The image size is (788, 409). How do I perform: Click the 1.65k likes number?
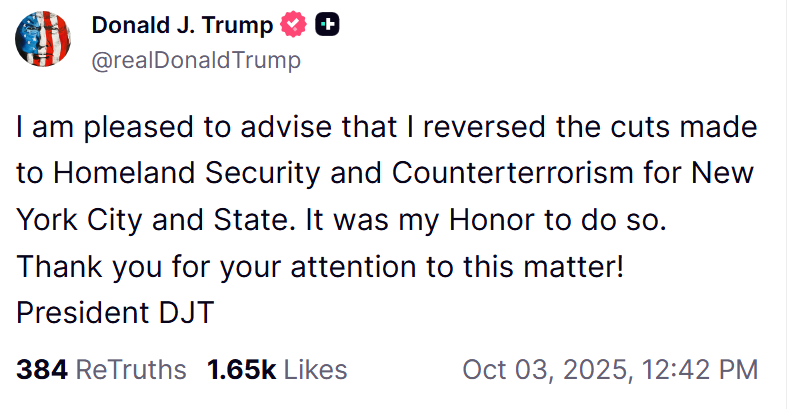242,370
